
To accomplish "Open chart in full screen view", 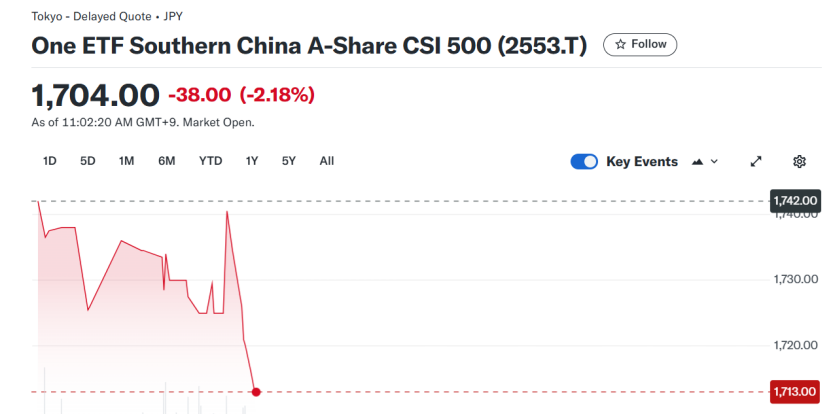I will coord(756,162).
